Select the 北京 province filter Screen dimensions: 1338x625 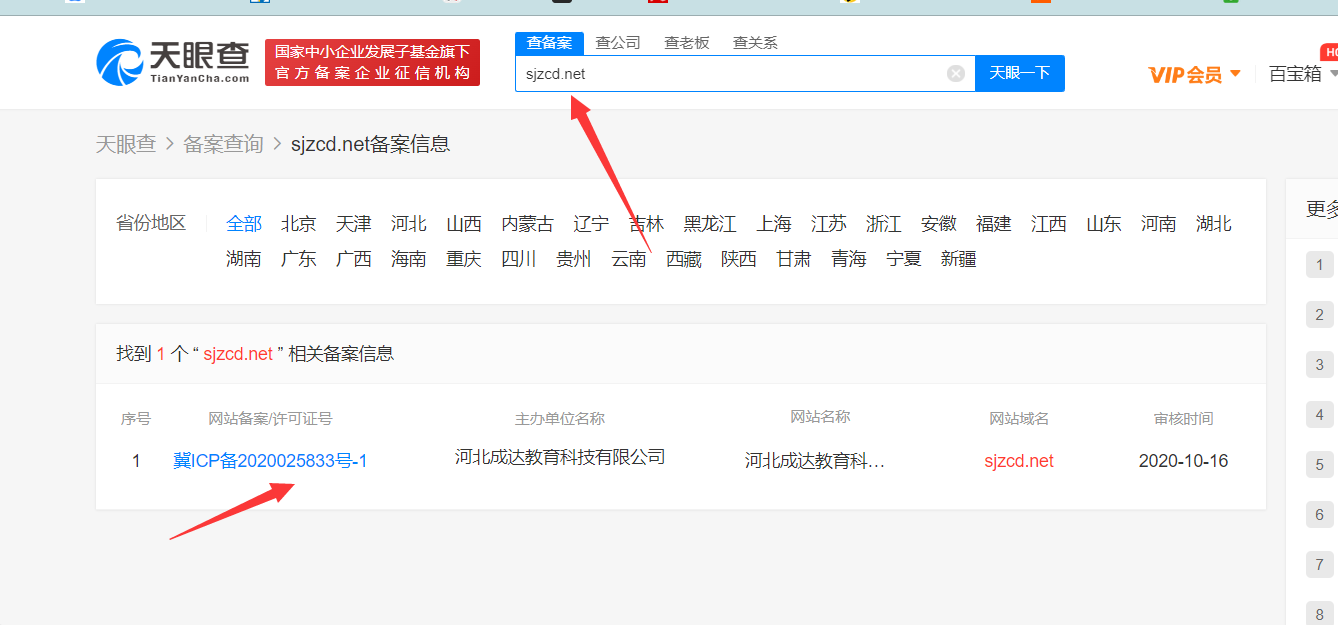(x=298, y=223)
